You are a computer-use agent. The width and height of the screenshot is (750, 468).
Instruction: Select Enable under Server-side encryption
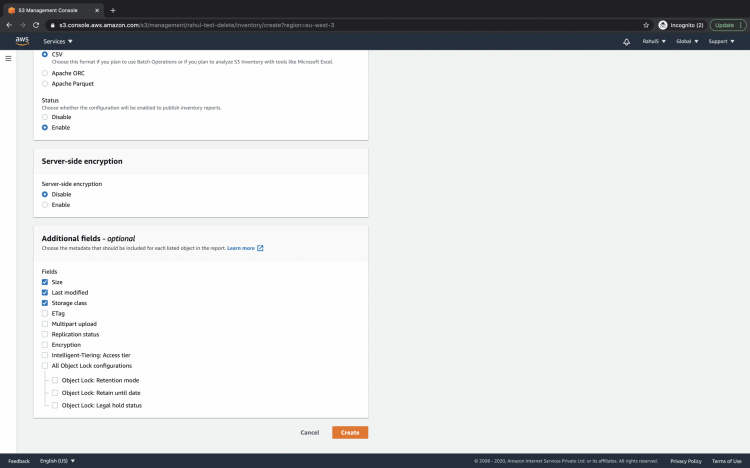44,205
